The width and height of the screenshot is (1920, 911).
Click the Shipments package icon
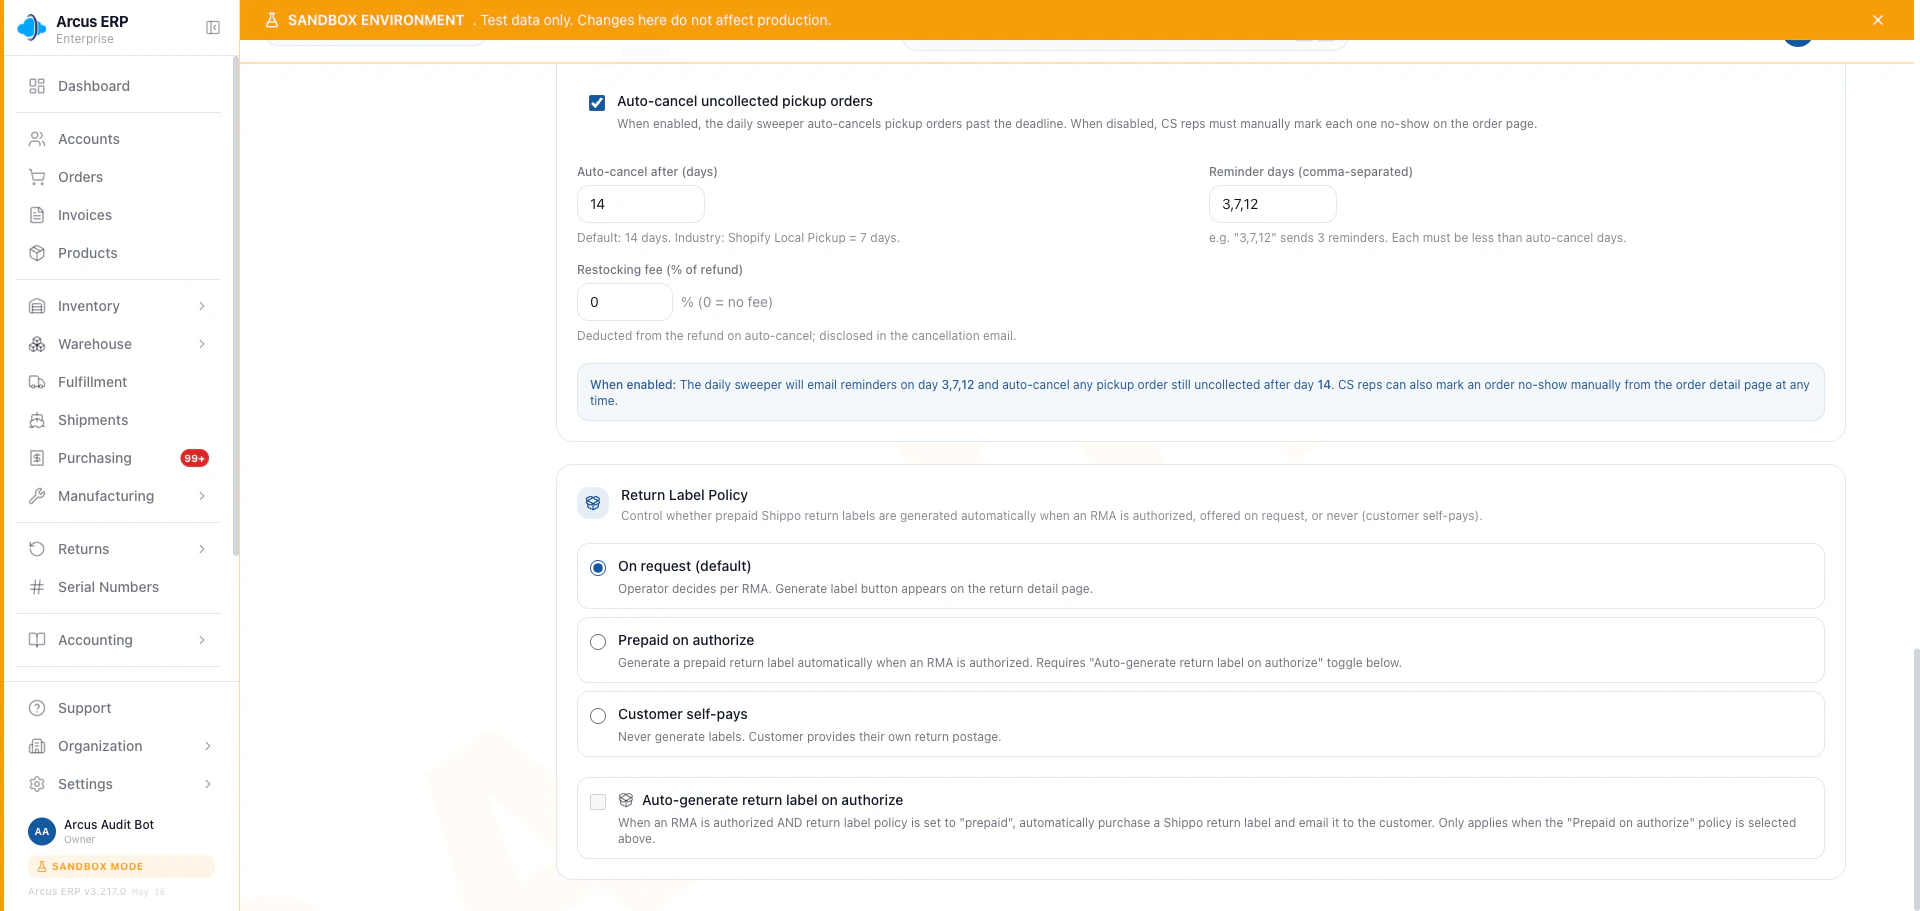[37, 420]
